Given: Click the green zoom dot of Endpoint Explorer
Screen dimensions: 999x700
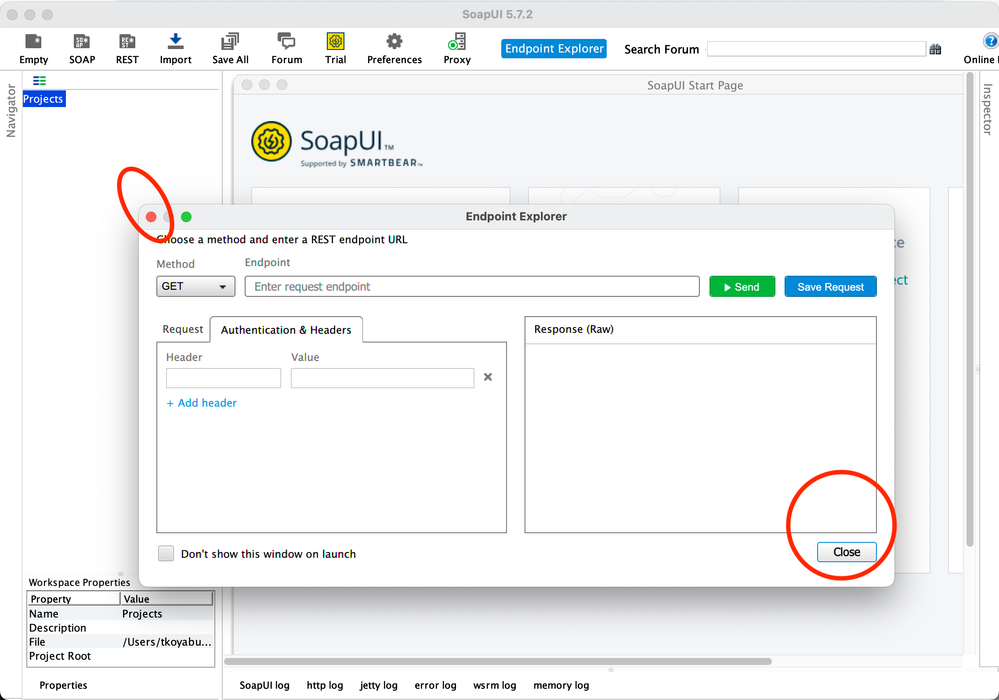Looking at the screenshot, I should [186, 217].
